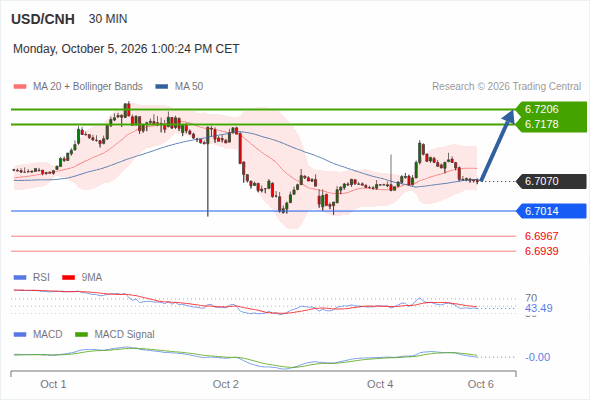590x400 pixels.
Task: Click the RSI 43.49 value label
Action: (x=539, y=309)
